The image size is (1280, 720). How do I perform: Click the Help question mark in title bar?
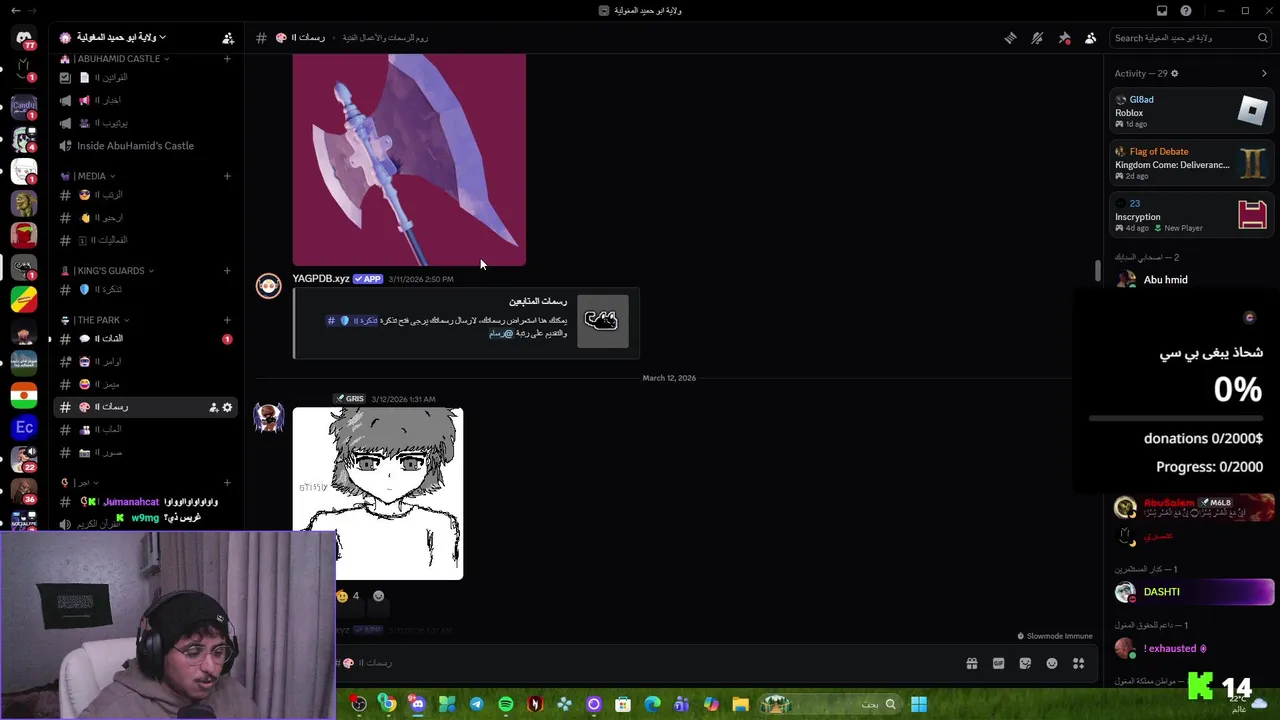[1186, 10]
